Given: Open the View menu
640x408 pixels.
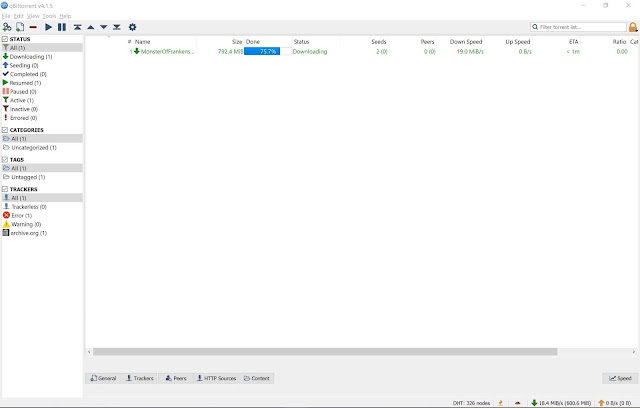Looking at the screenshot, I should pyautogui.click(x=33, y=16).
